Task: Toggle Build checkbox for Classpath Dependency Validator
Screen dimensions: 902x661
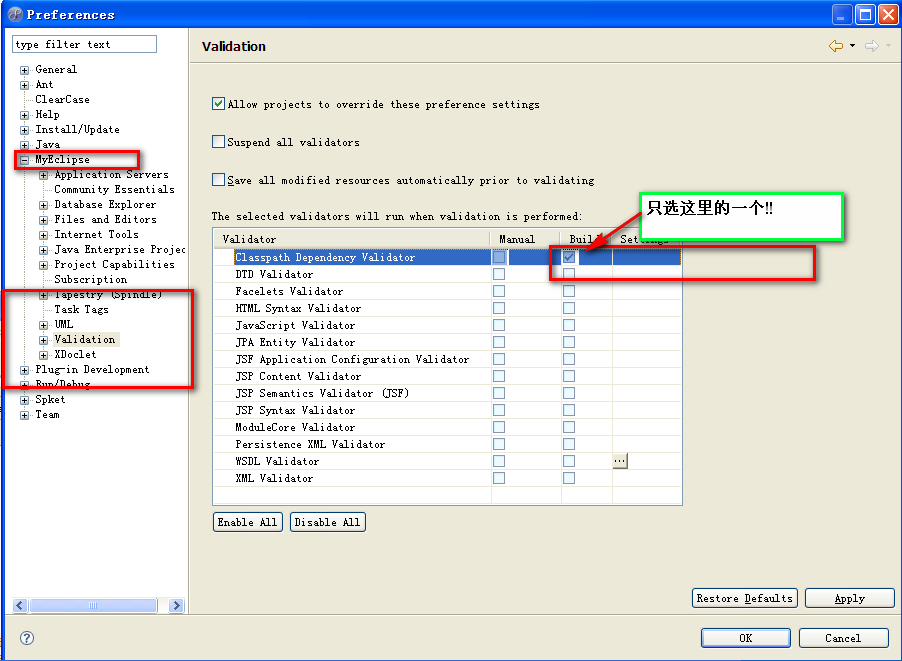Action: [569, 257]
